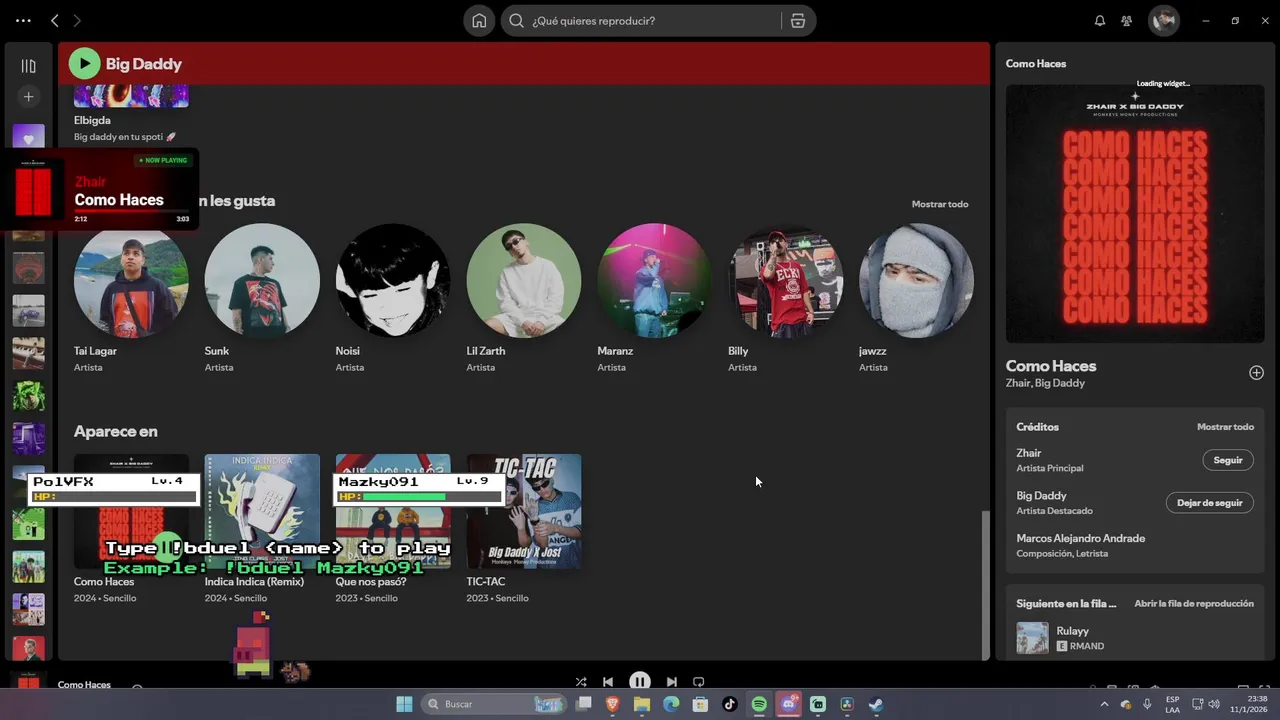Open the user profile avatar menu
Image resolution: width=1280 pixels, height=720 pixels.
tap(1163, 20)
